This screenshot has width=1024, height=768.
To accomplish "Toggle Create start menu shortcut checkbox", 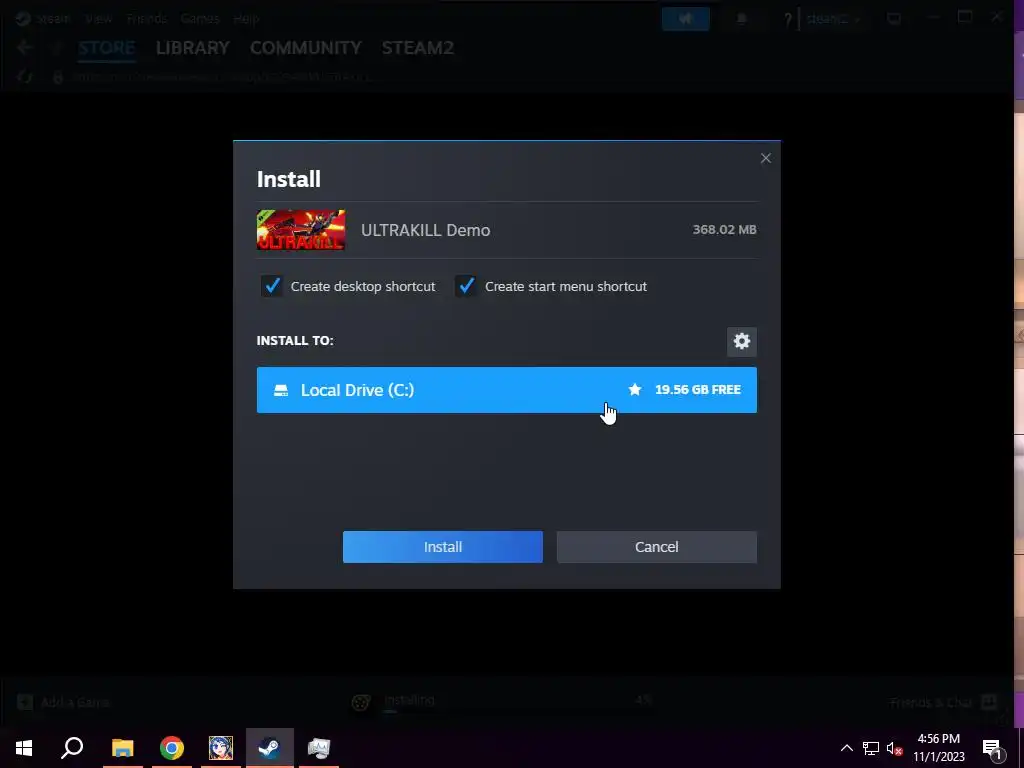I will [466, 286].
